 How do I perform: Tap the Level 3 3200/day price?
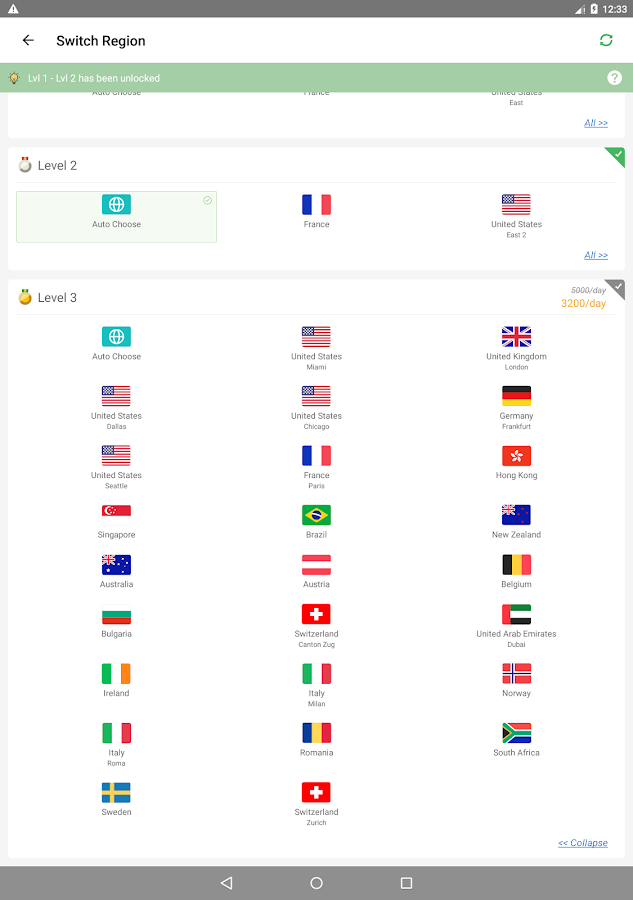(583, 303)
